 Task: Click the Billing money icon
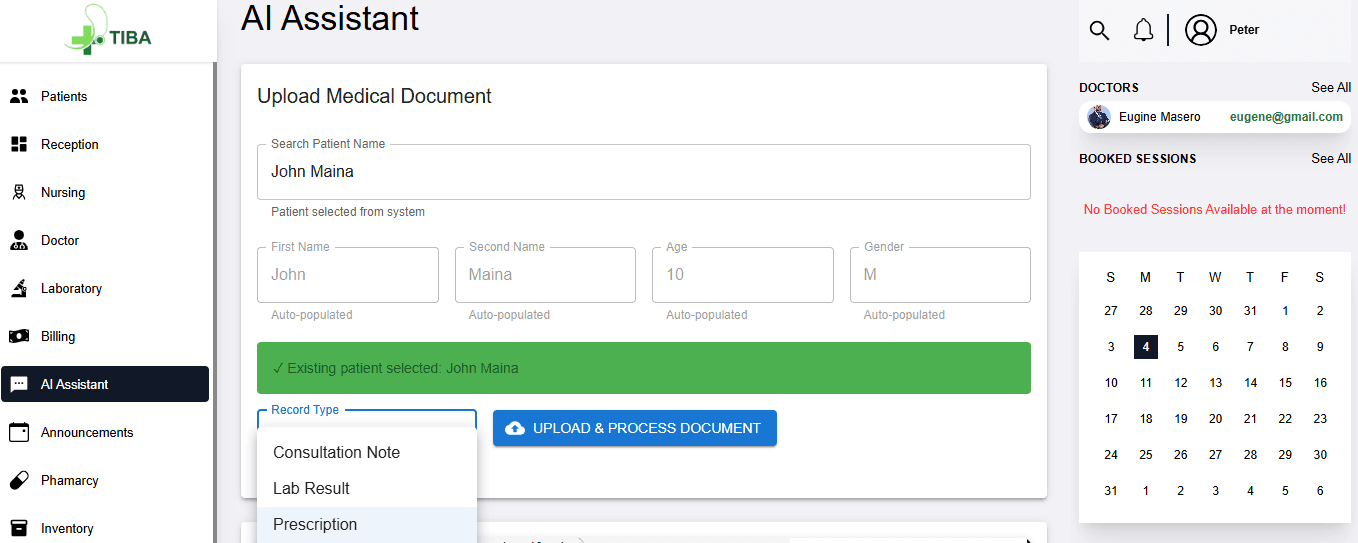pyautogui.click(x=19, y=336)
